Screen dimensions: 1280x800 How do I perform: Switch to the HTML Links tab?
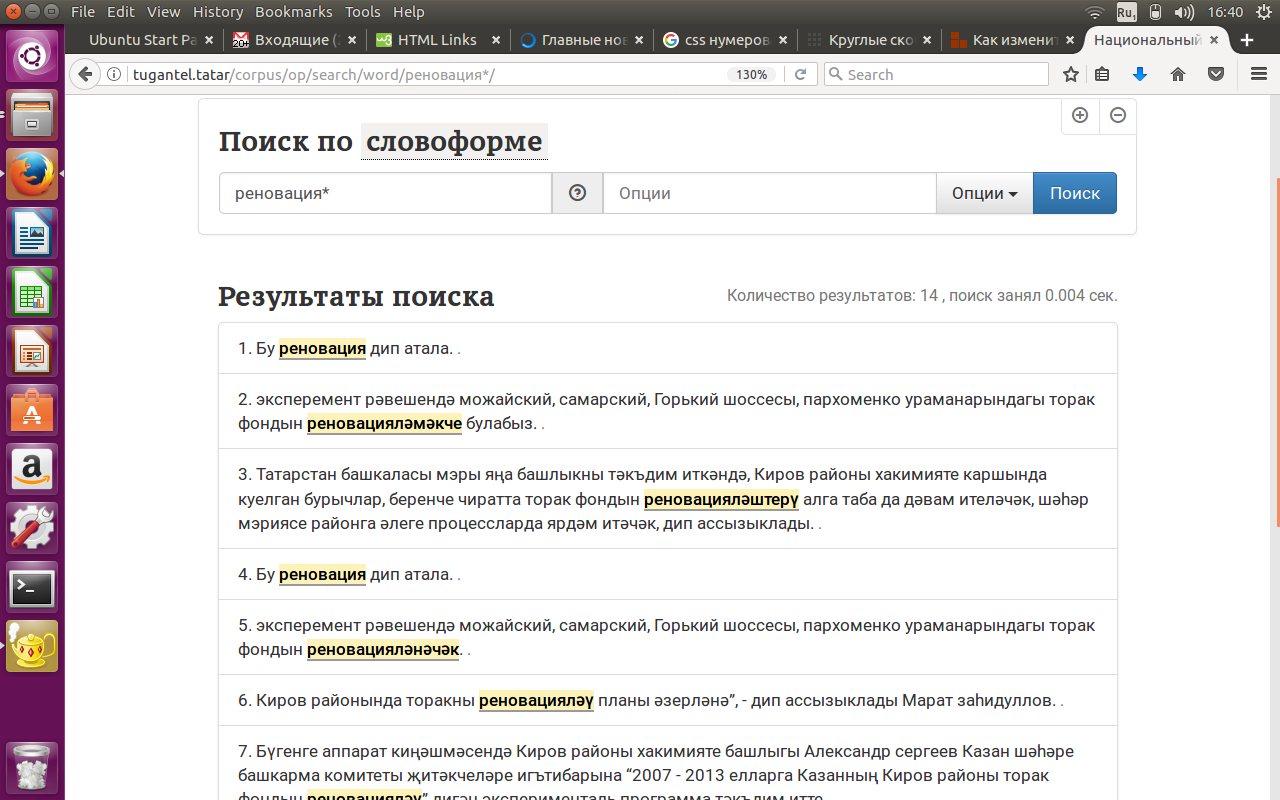(x=438, y=40)
